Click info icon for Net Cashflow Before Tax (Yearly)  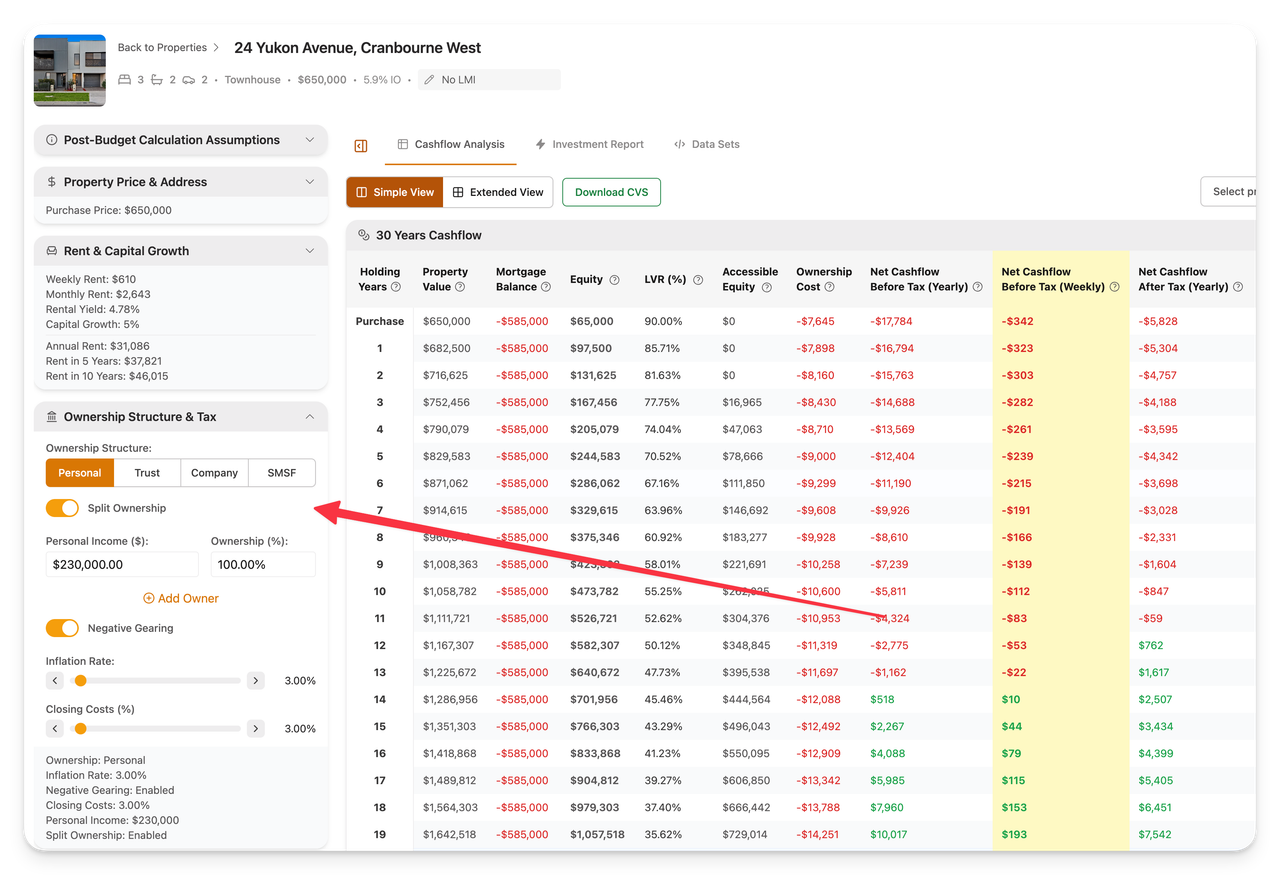[x=977, y=287]
